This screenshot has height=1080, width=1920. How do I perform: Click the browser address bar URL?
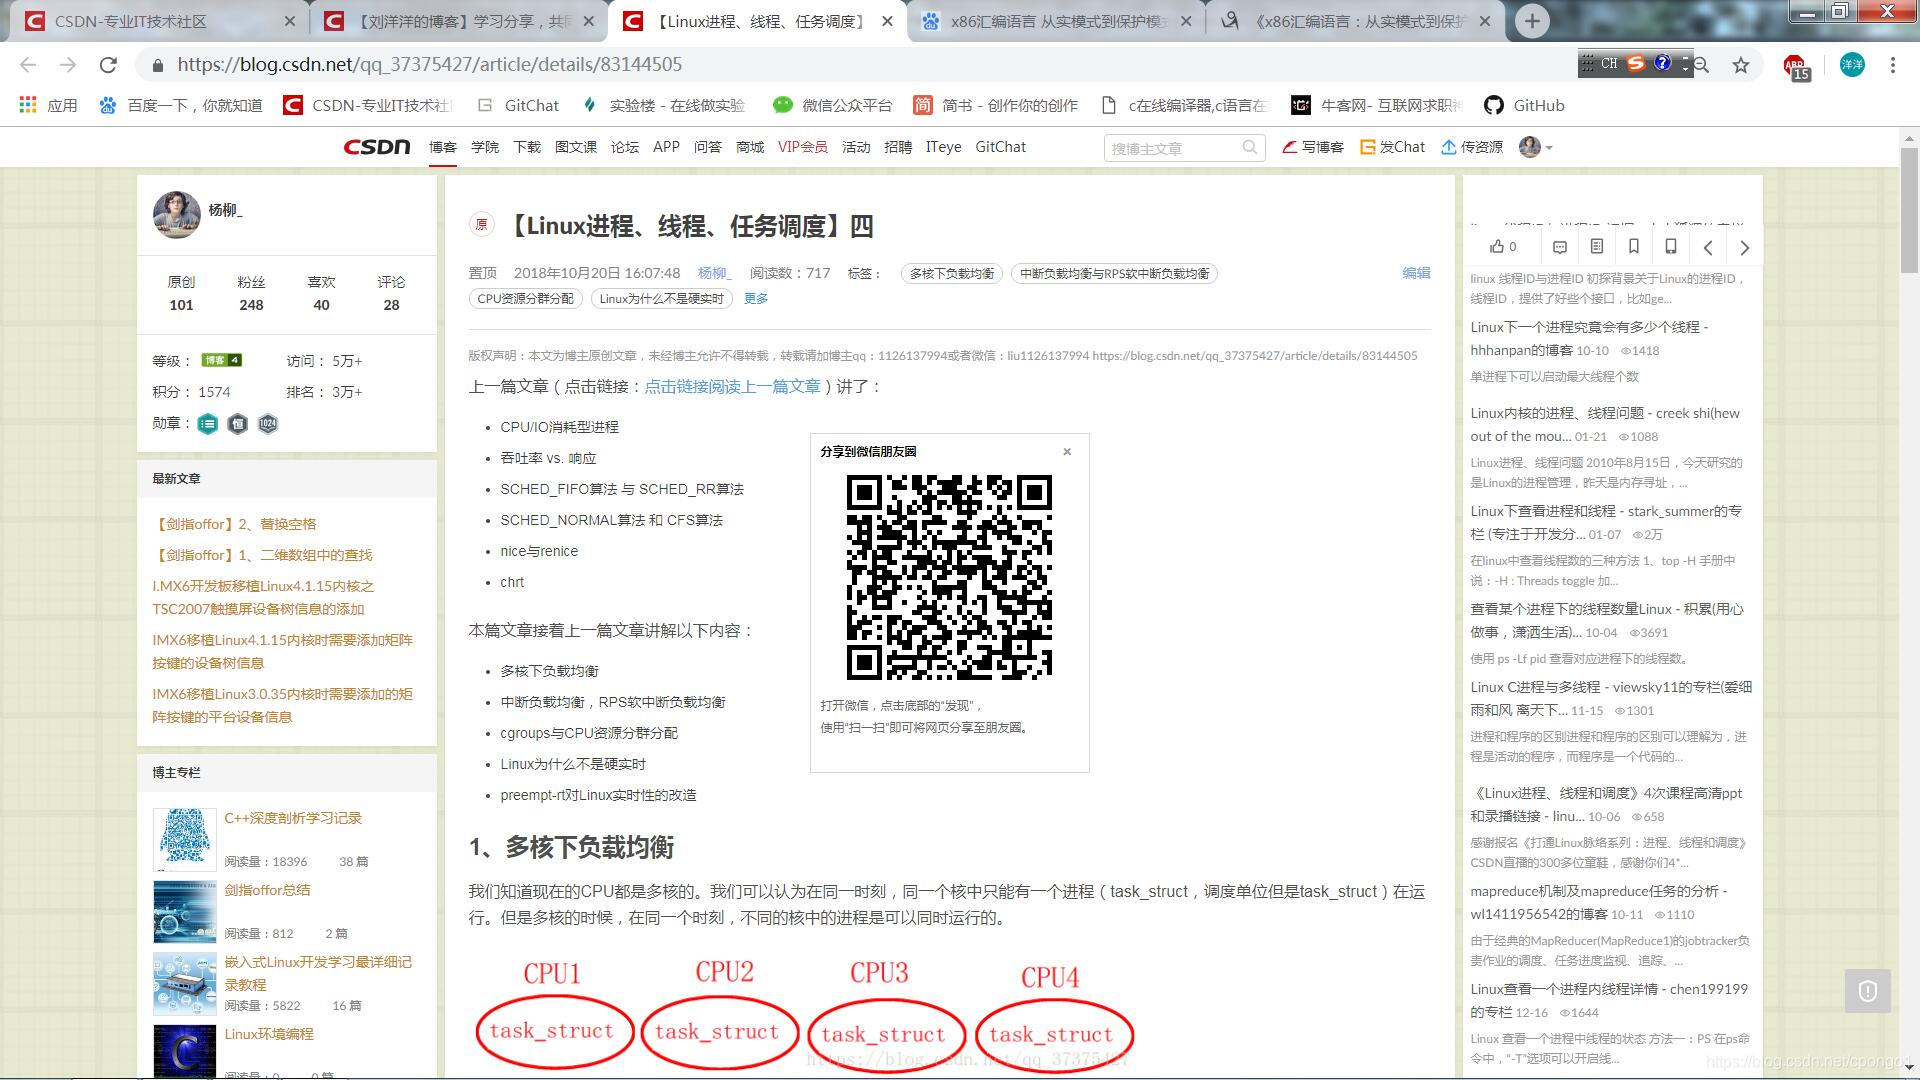(x=429, y=64)
